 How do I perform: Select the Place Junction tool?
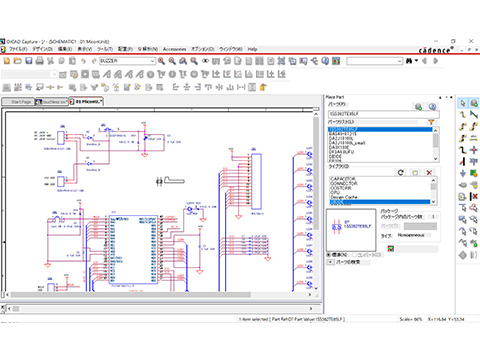pos(474,150)
